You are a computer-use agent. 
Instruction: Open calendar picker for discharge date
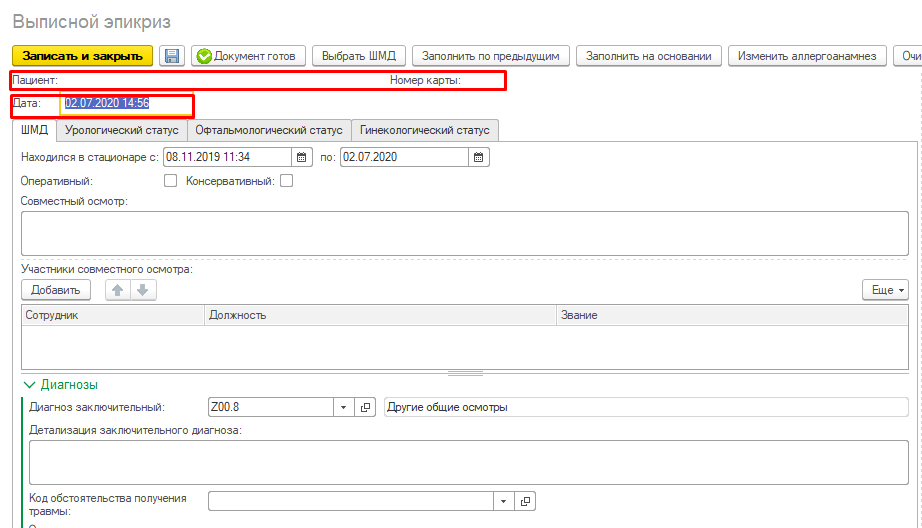tap(478, 157)
